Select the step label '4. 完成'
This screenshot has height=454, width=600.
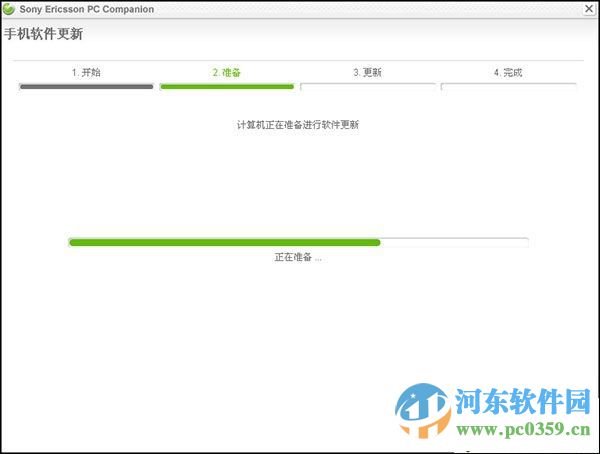(x=508, y=72)
